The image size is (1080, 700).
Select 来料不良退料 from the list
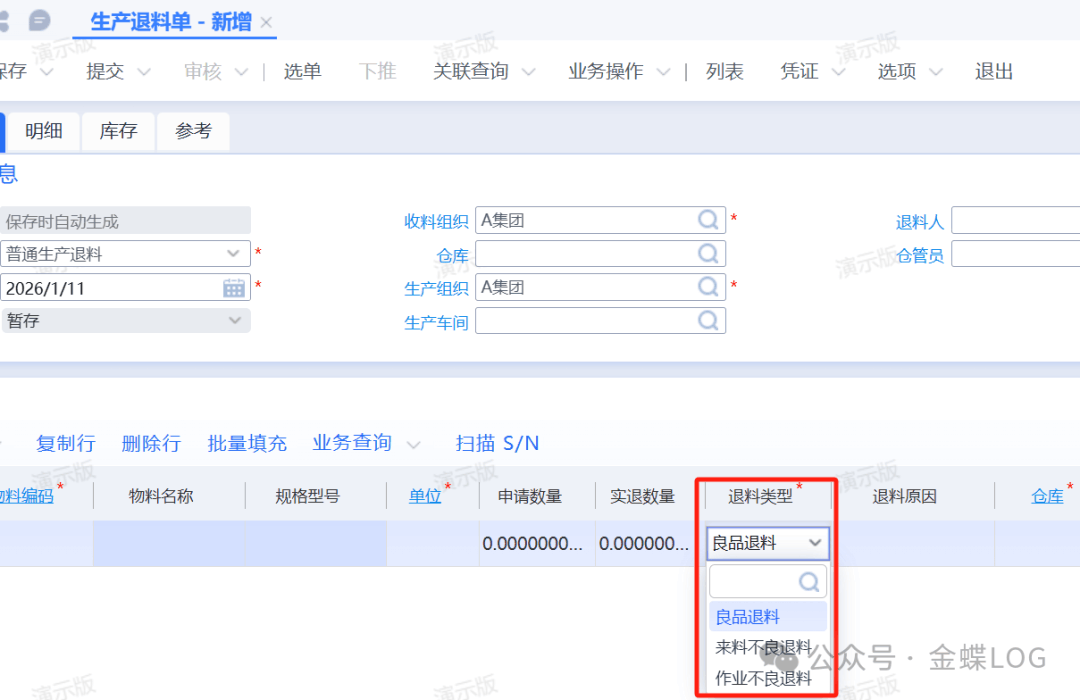[x=763, y=647]
